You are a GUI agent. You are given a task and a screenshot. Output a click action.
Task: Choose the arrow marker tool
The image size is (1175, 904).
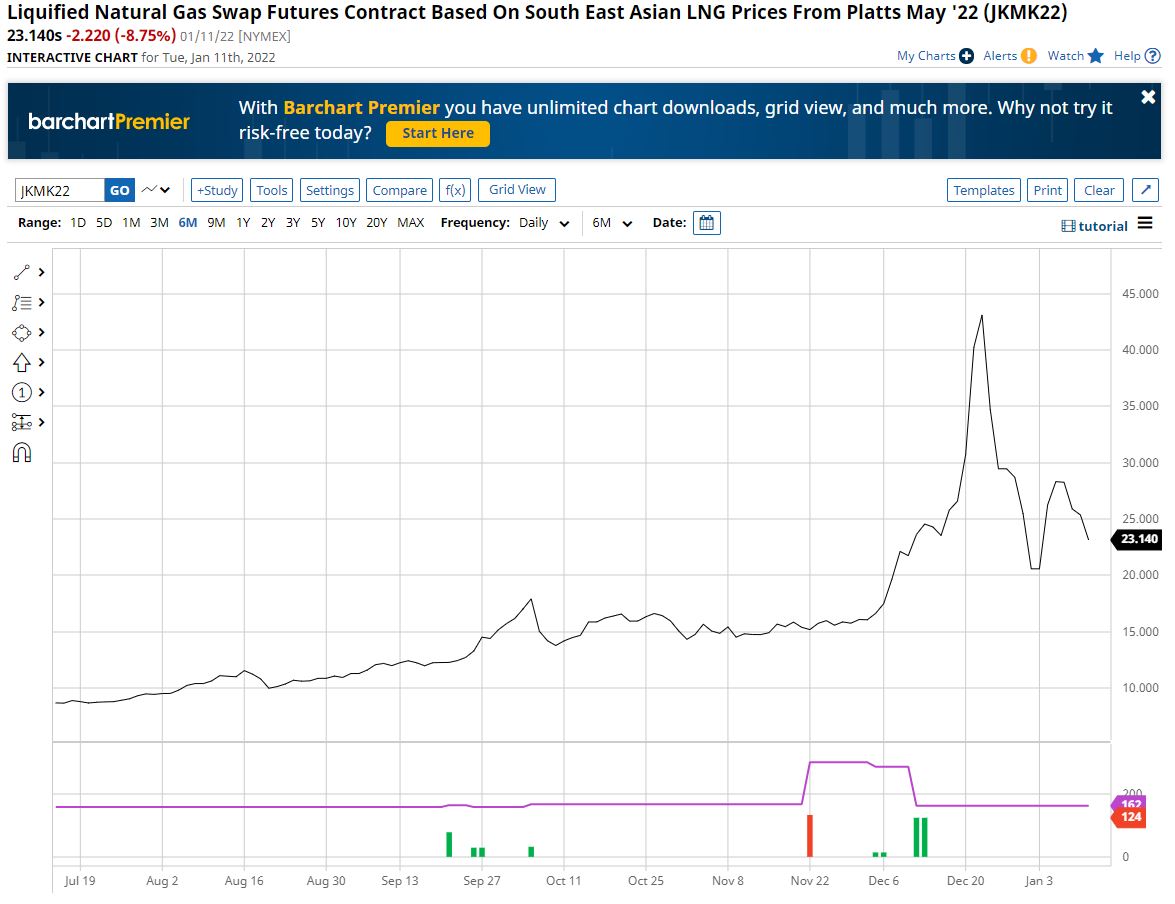[22, 362]
